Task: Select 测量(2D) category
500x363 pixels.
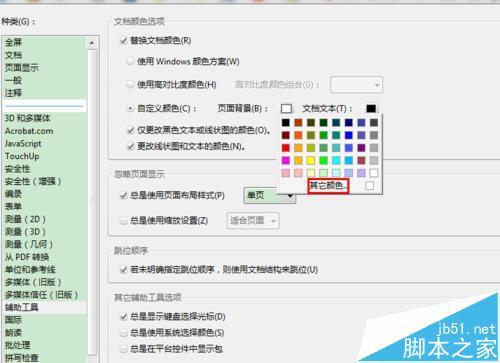Action: (44, 219)
